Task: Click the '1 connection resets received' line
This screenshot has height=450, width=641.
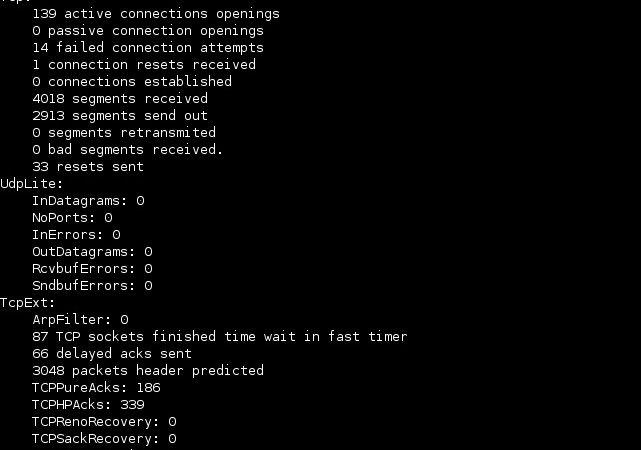Action: 144,65
